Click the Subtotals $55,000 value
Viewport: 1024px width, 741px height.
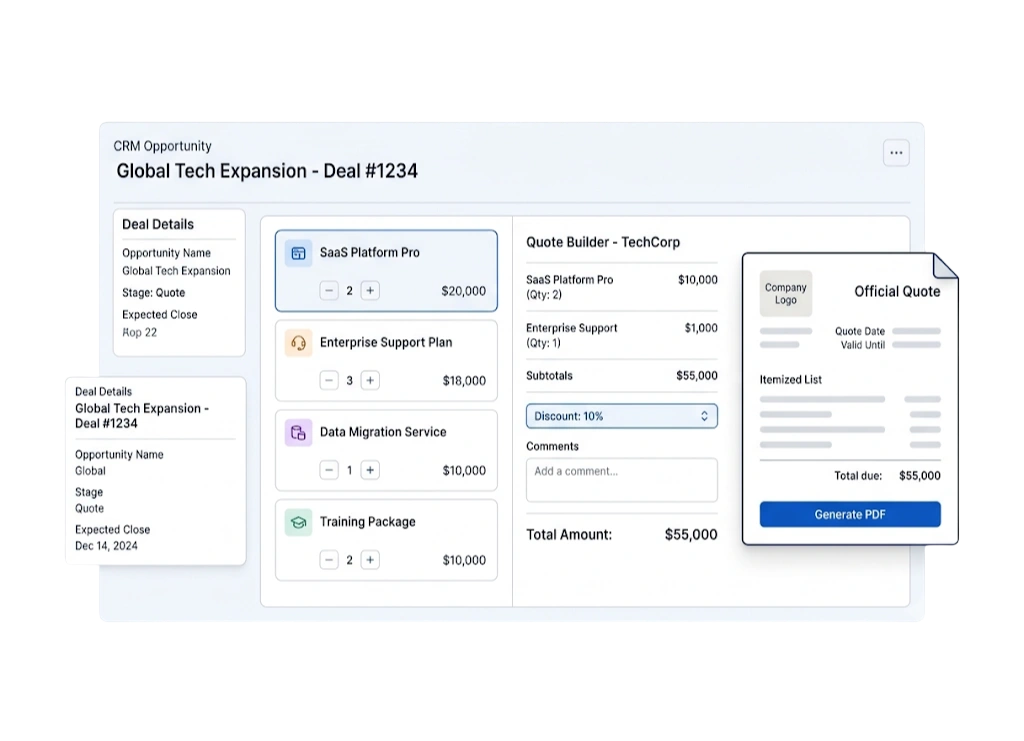coord(697,375)
